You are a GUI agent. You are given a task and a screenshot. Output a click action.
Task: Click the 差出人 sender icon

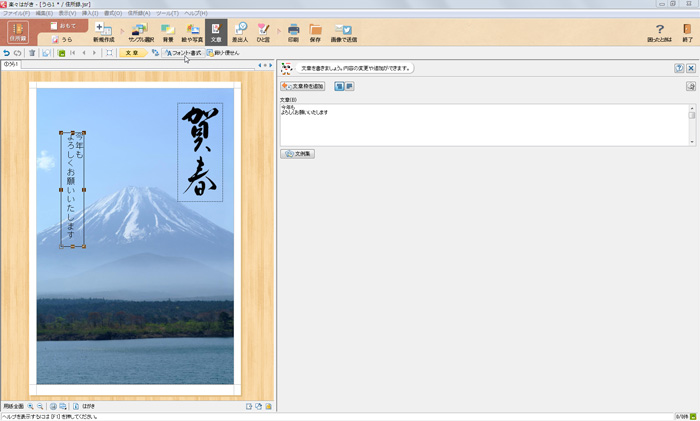coord(240,32)
